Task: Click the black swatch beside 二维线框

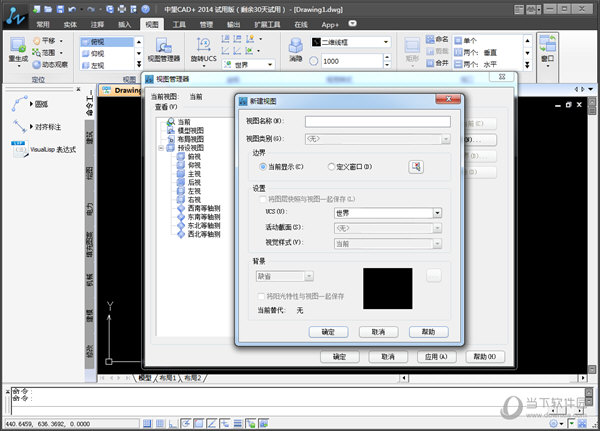Action: click(316, 42)
